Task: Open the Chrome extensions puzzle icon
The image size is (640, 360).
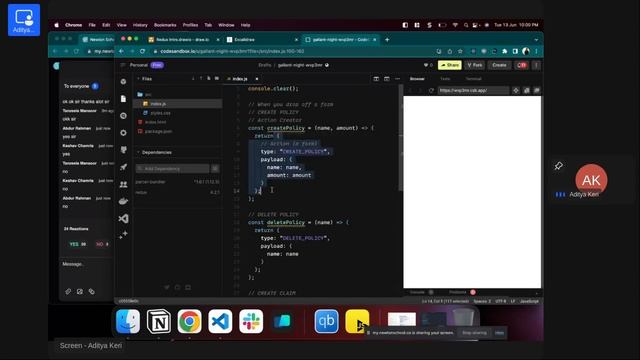Action: pos(505,51)
